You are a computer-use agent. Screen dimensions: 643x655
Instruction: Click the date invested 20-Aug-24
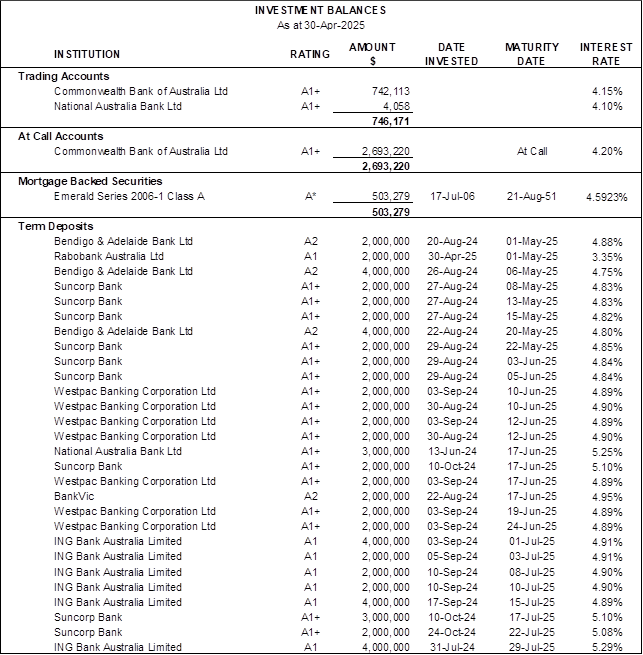[452, 241]
